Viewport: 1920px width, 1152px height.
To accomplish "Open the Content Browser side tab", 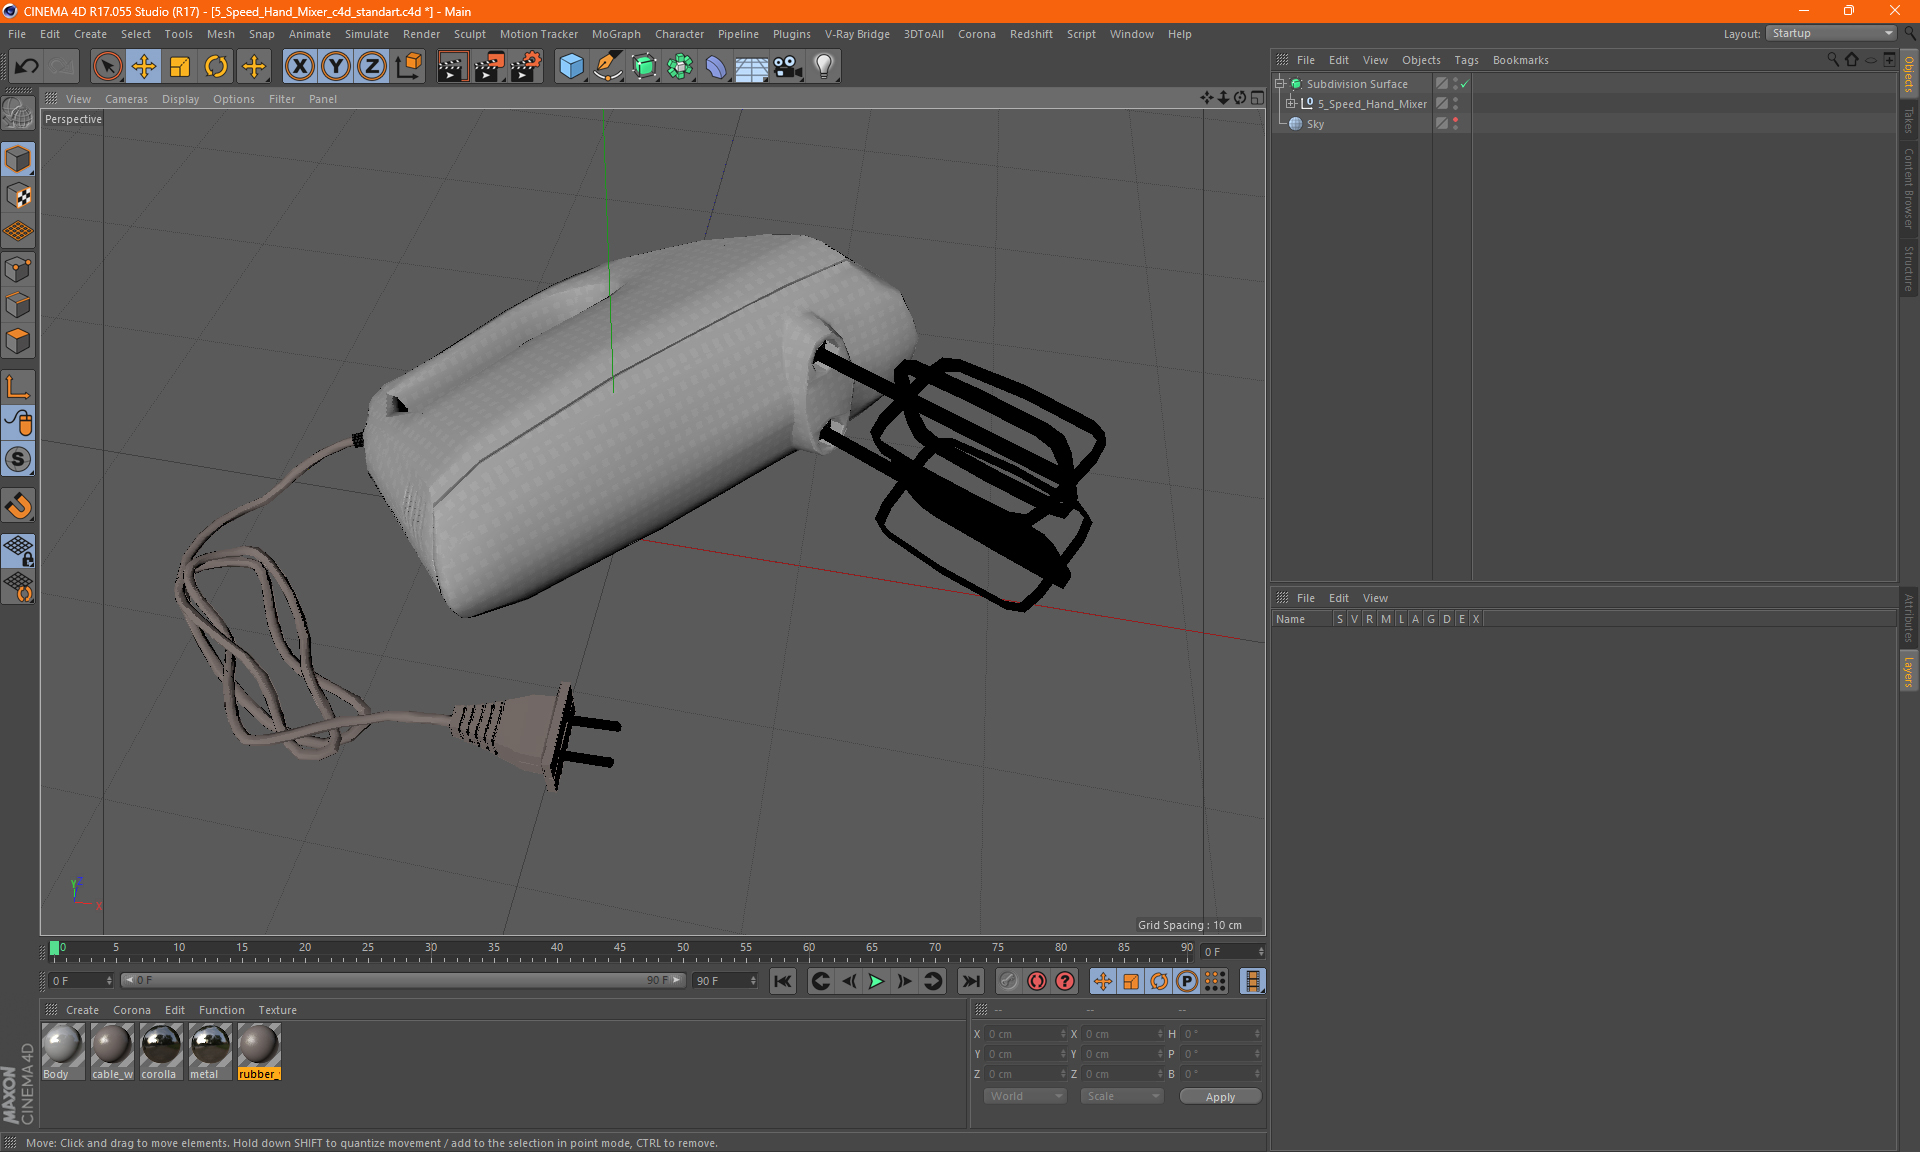I will click(x=1909, y=187).
